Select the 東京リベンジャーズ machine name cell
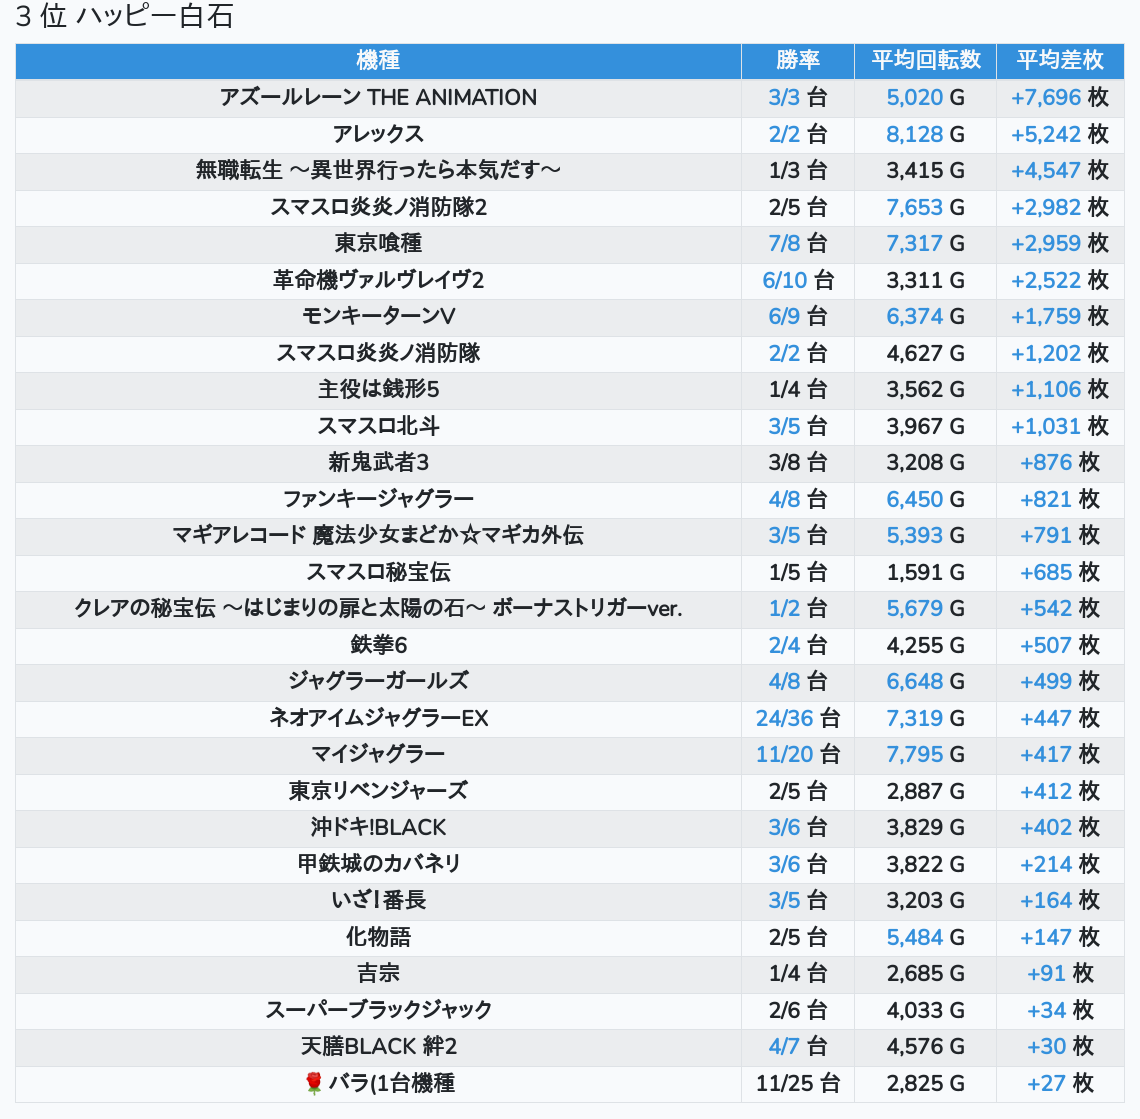The height and width of the screenshot is (1119, 1140). 378,791
